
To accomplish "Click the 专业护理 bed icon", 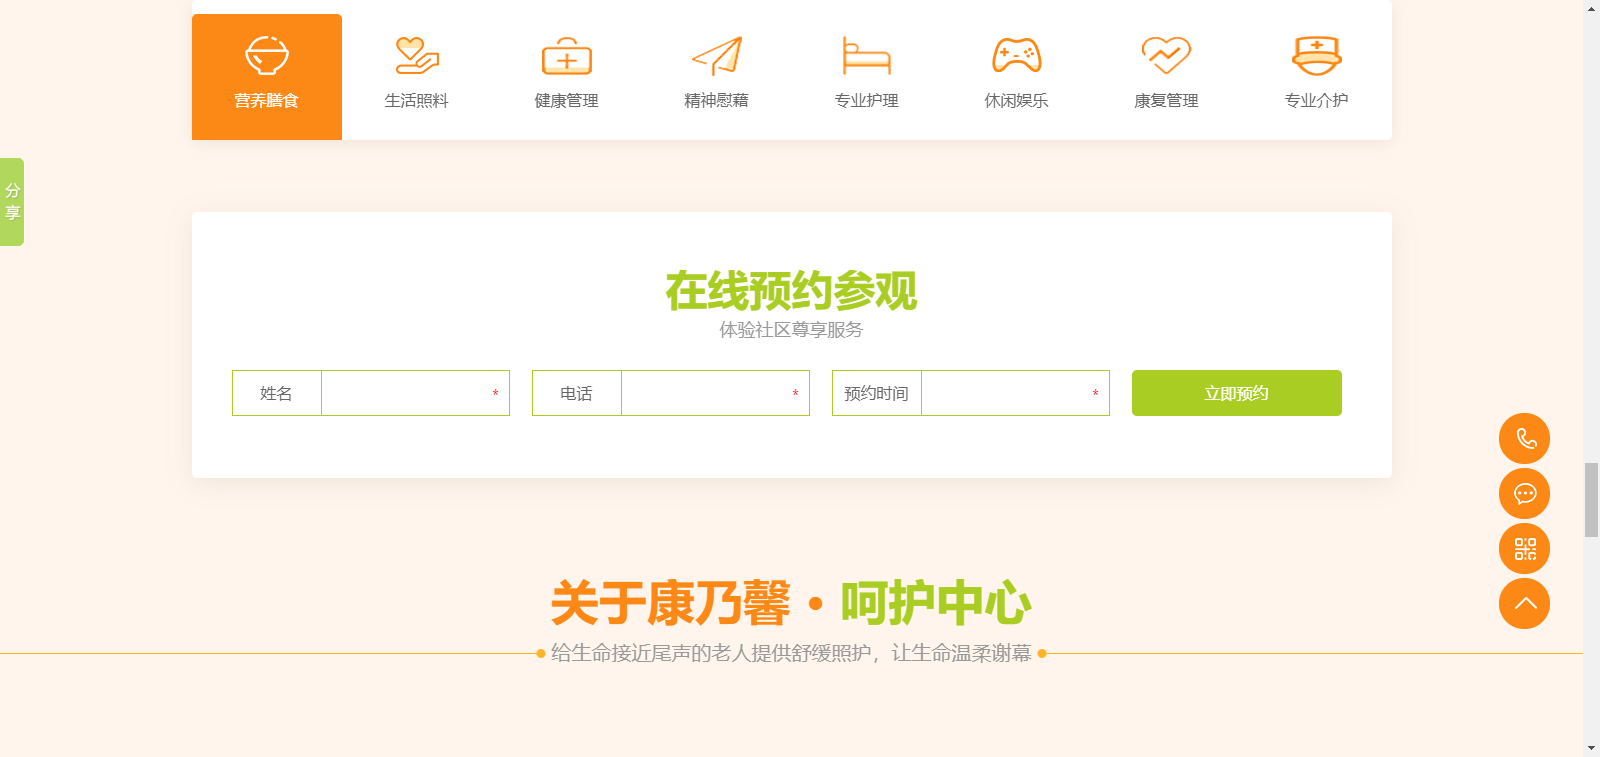I will click(x=866, y=56).
